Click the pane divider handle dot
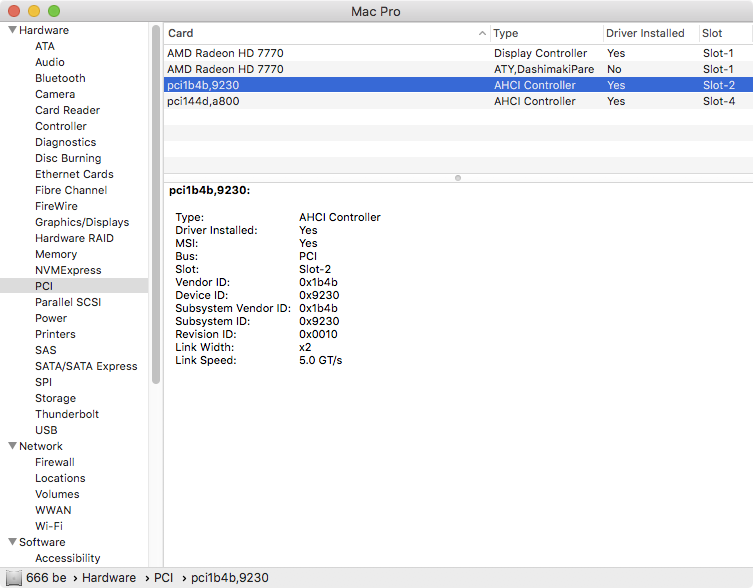This screenshot has width=753, height=588. click(x=458, y=178)
